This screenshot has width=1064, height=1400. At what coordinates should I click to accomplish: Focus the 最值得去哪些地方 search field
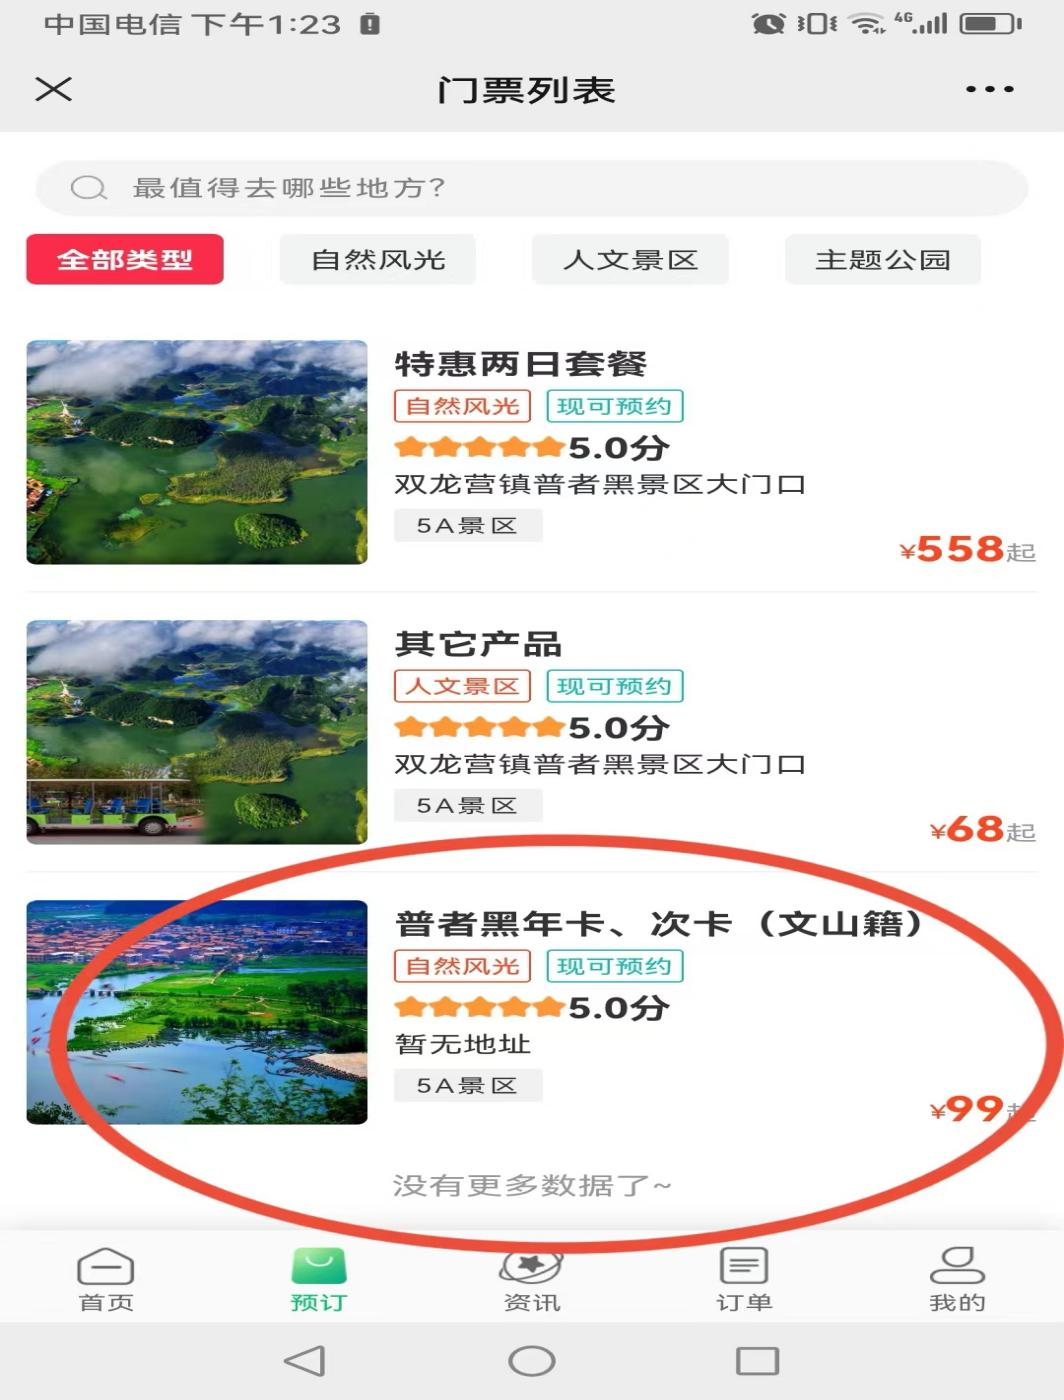(532, 187)
